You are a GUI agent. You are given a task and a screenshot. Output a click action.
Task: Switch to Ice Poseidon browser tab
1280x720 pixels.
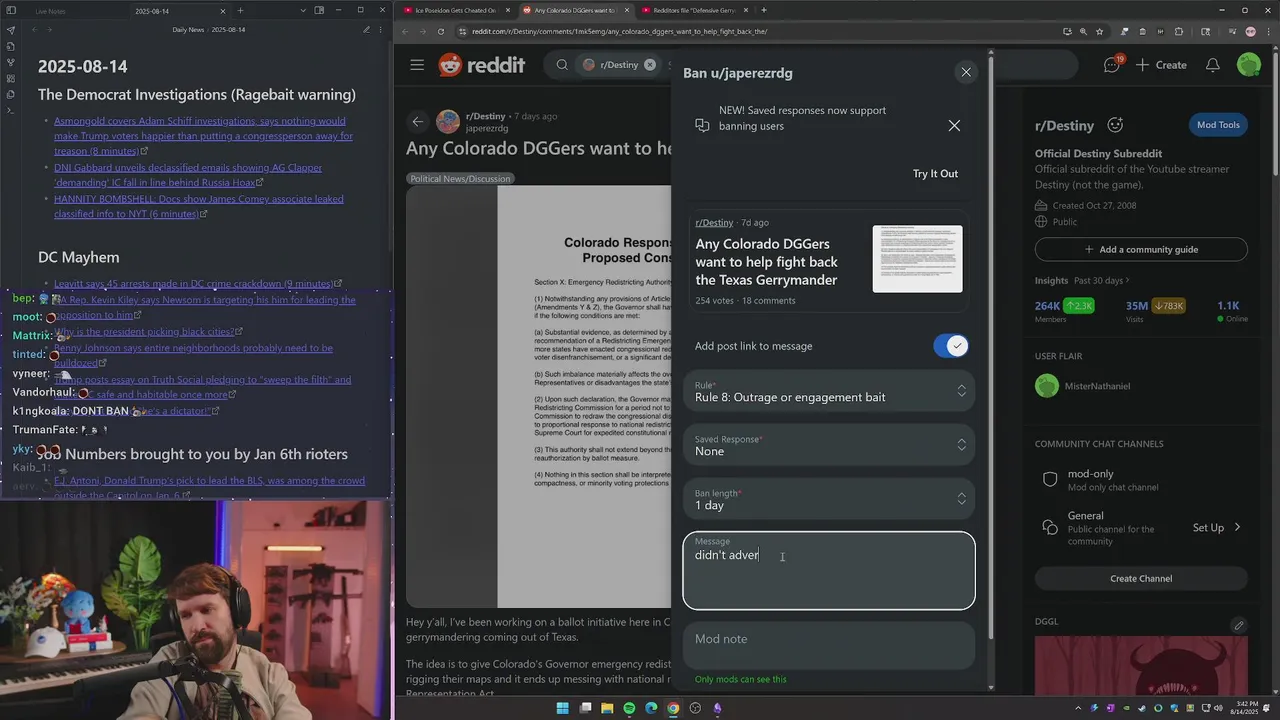pos(455,10)
